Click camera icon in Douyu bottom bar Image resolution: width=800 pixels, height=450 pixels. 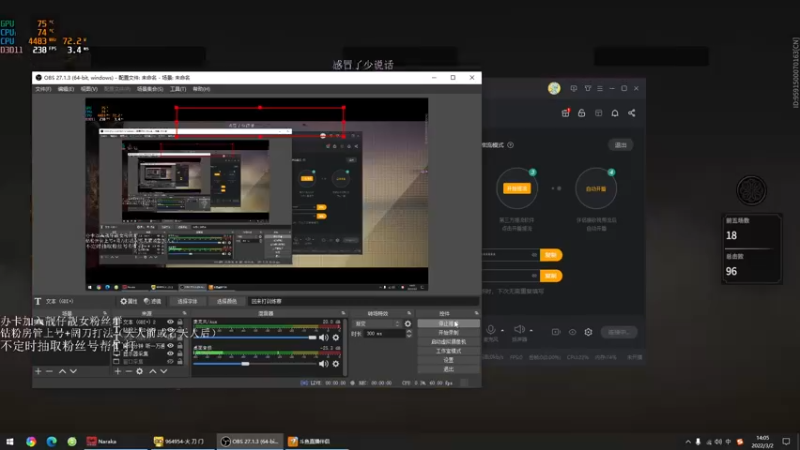556,332
